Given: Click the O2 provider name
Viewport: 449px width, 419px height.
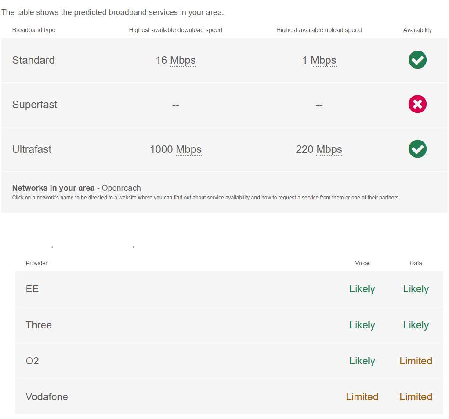Looking at the screenshot, I should coord(32,361).
